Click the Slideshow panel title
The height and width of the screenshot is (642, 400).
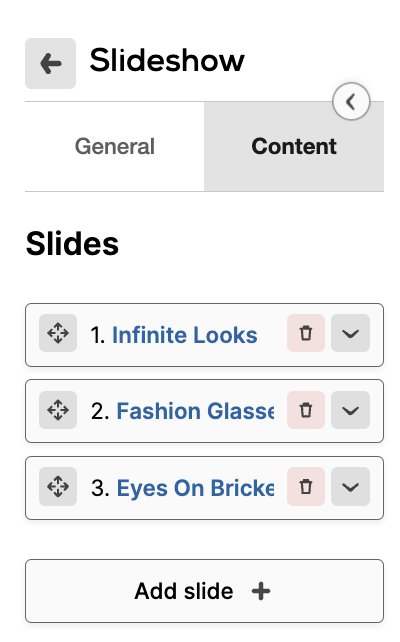167,60
